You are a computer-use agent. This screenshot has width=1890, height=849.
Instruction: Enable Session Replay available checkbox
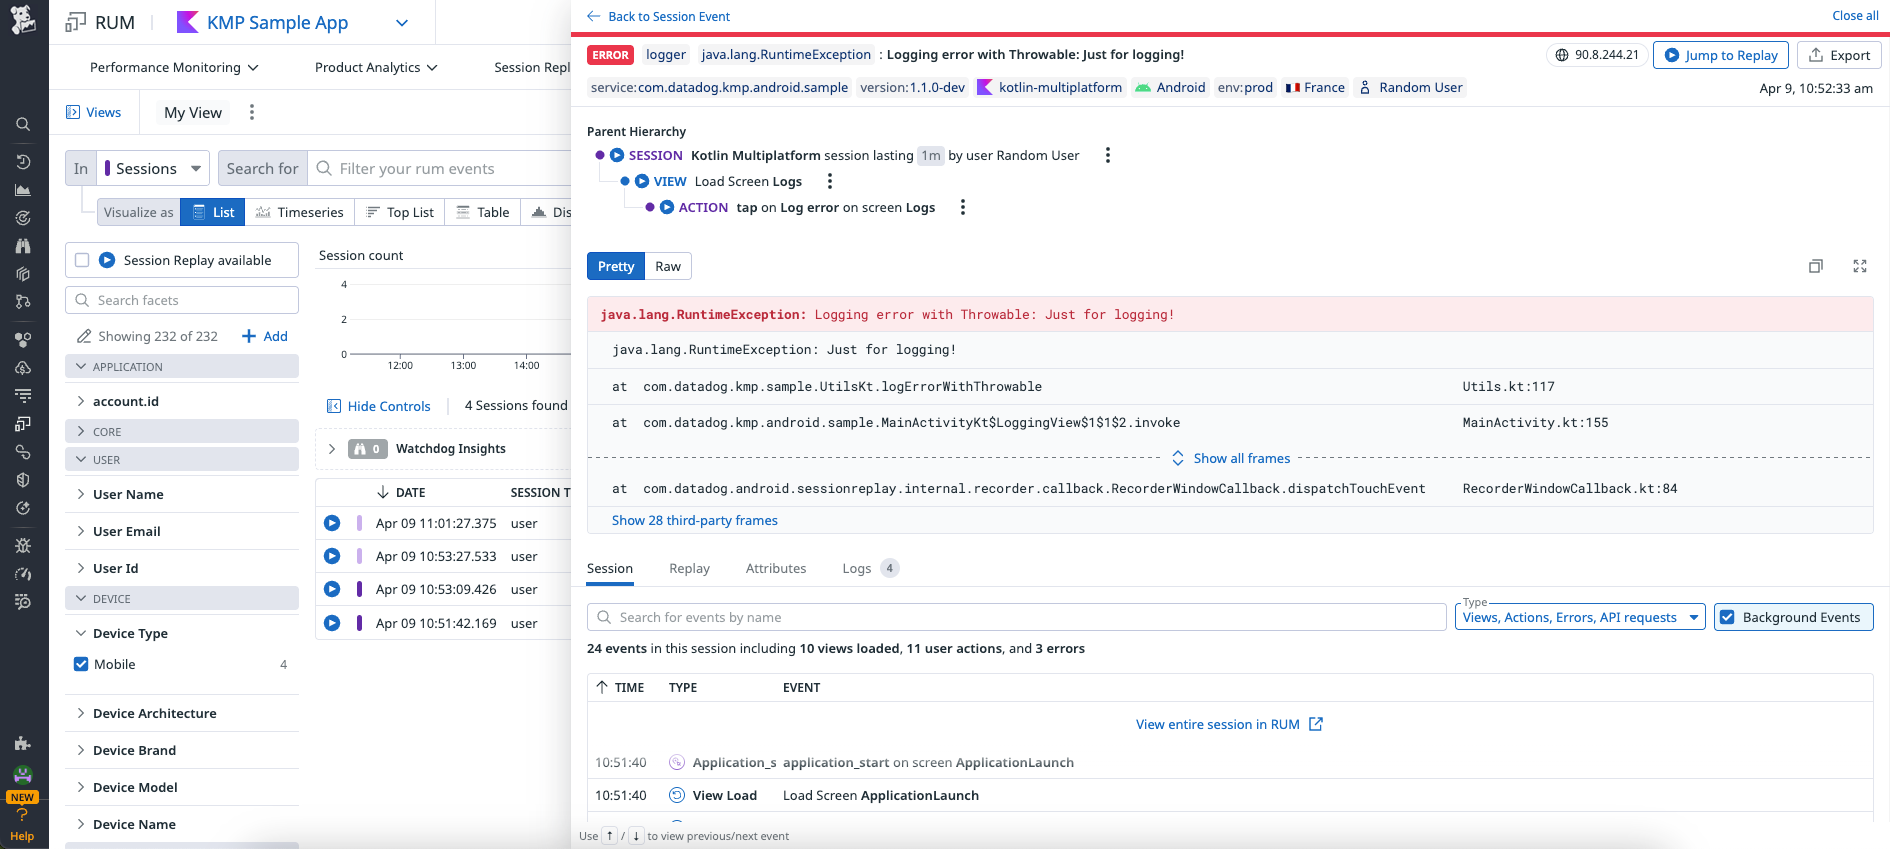pos(82,260)
